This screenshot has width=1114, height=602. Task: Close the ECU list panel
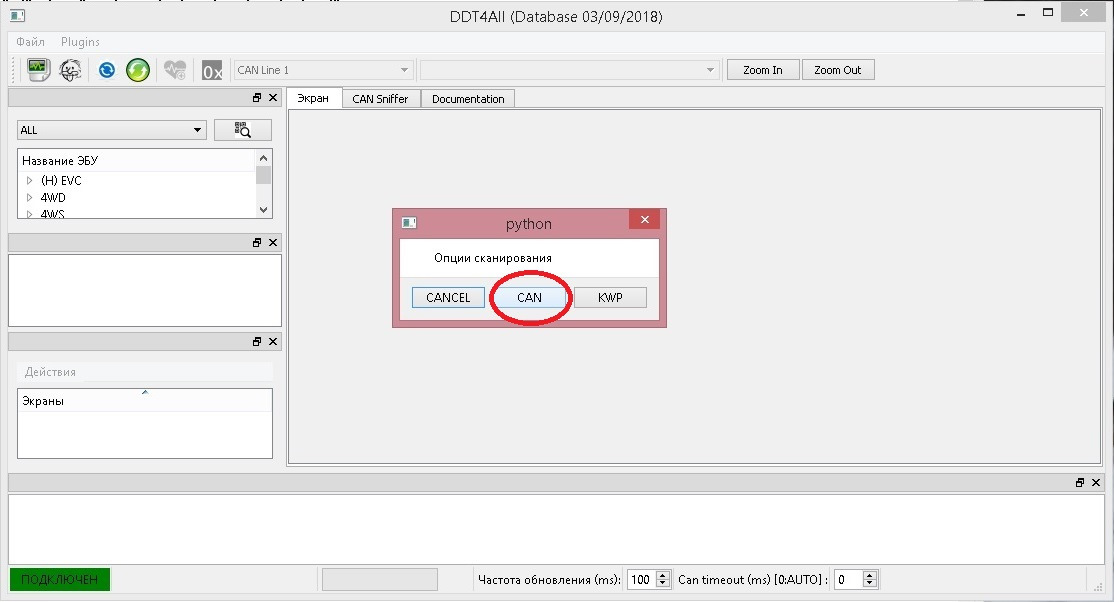point(273,97)
